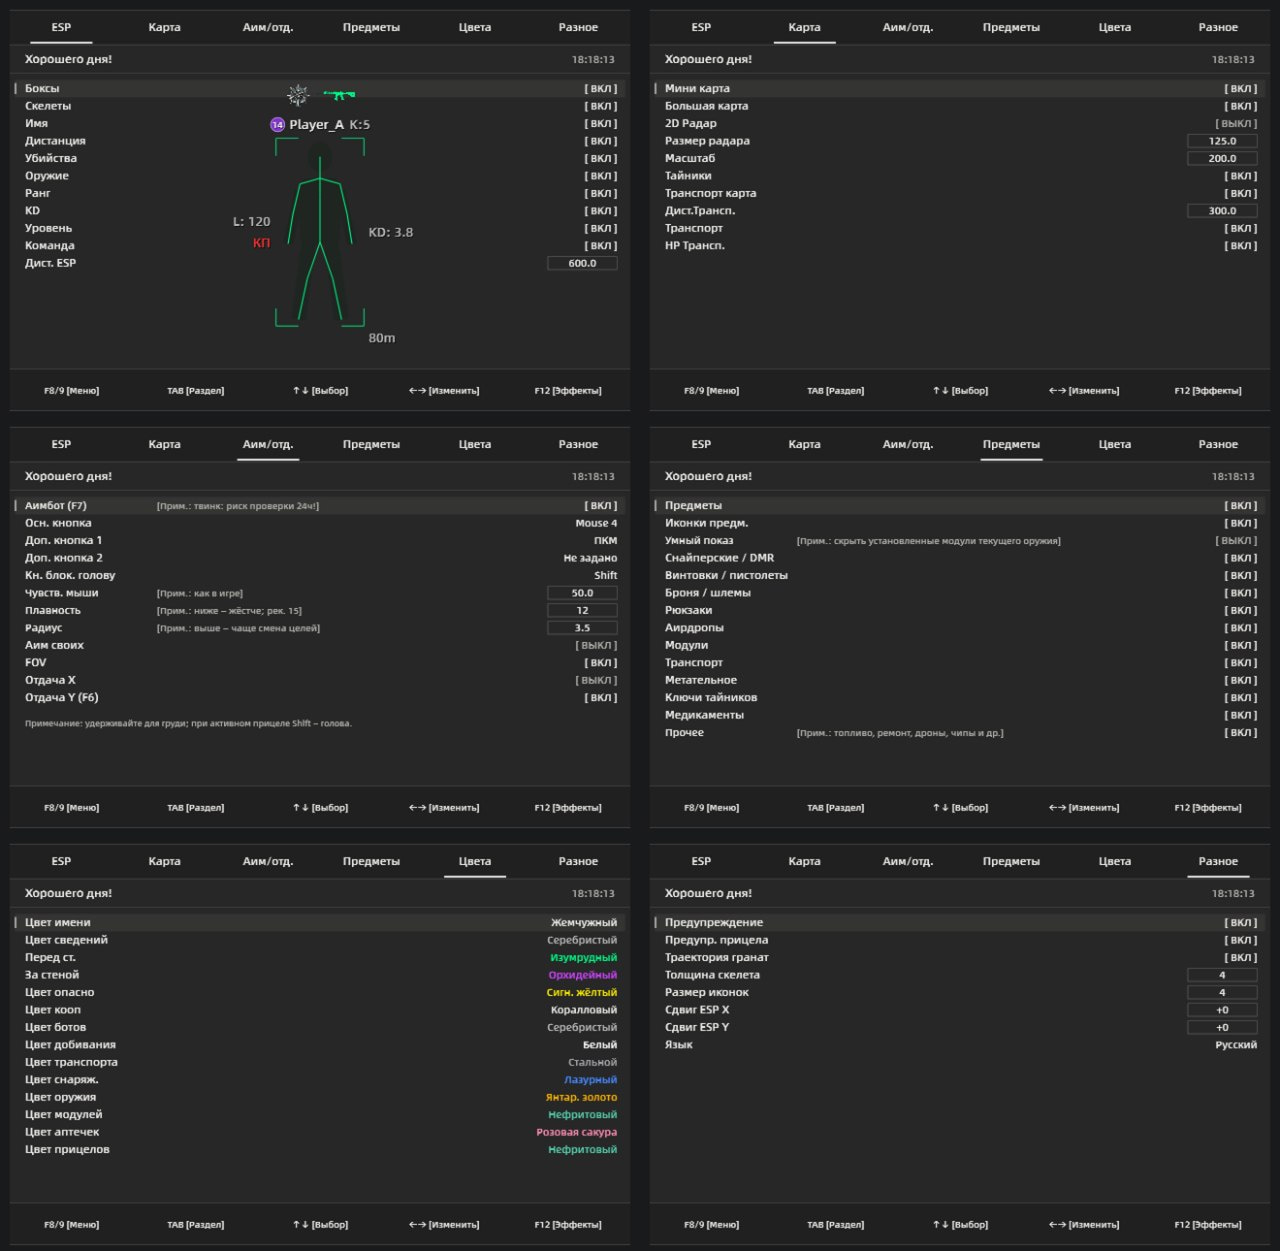Change Язык setting value Русский

click(1236, 1045)
